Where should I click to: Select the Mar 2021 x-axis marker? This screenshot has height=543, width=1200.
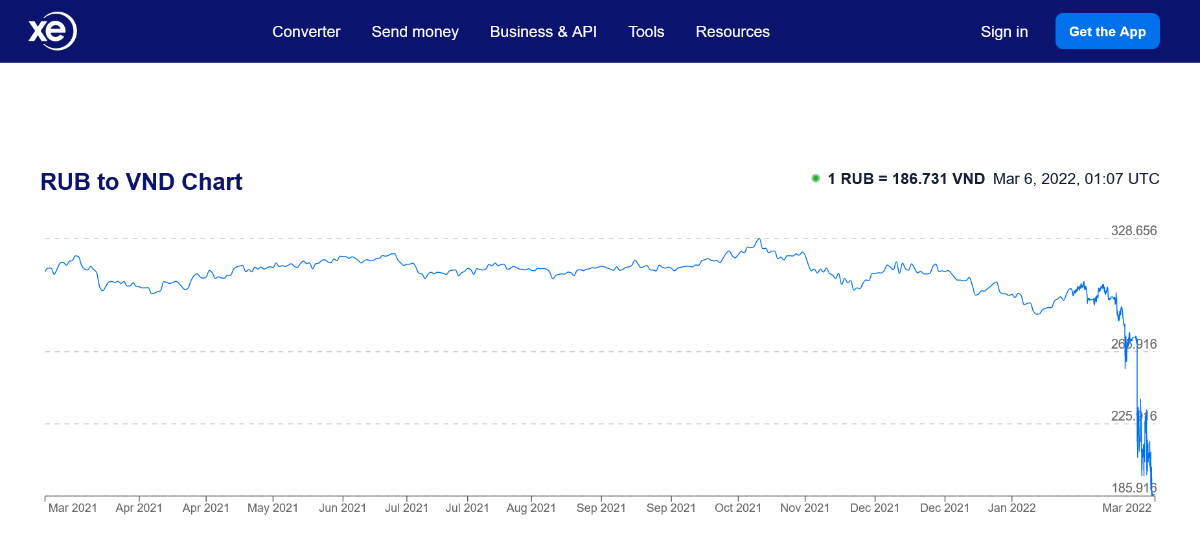pos(72,508)
